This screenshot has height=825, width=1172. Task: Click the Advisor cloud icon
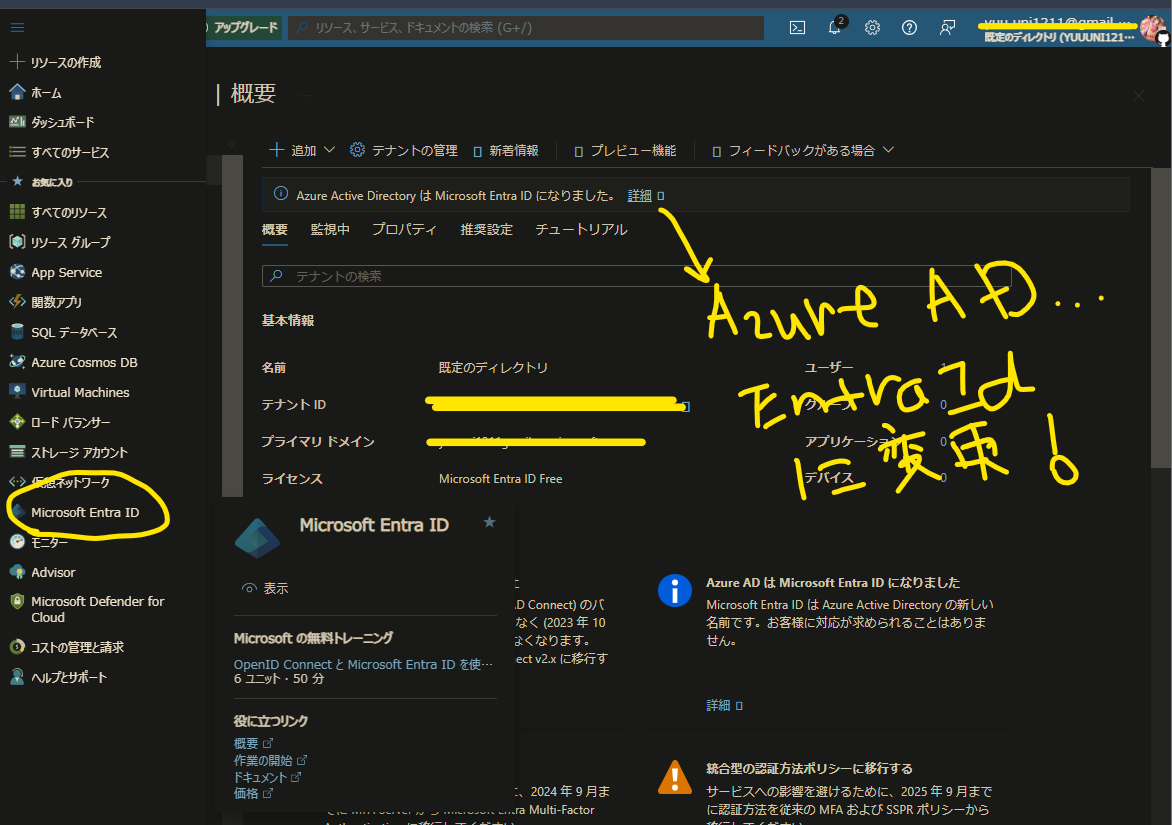coord(17,572)
